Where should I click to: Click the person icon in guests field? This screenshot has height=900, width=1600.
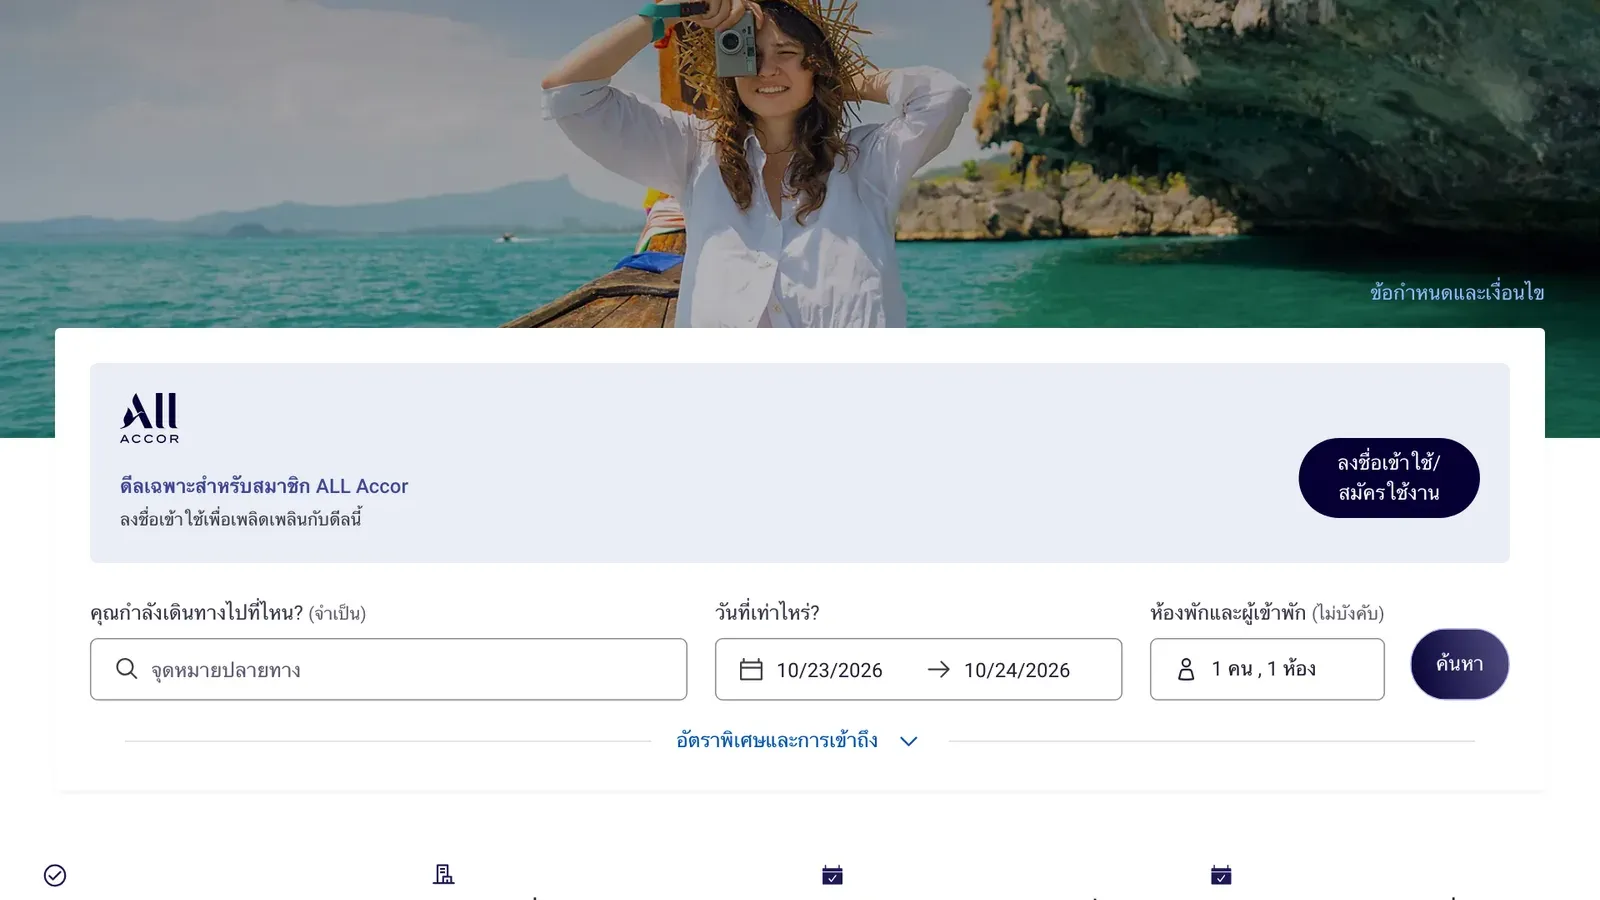click(1186, 669)
